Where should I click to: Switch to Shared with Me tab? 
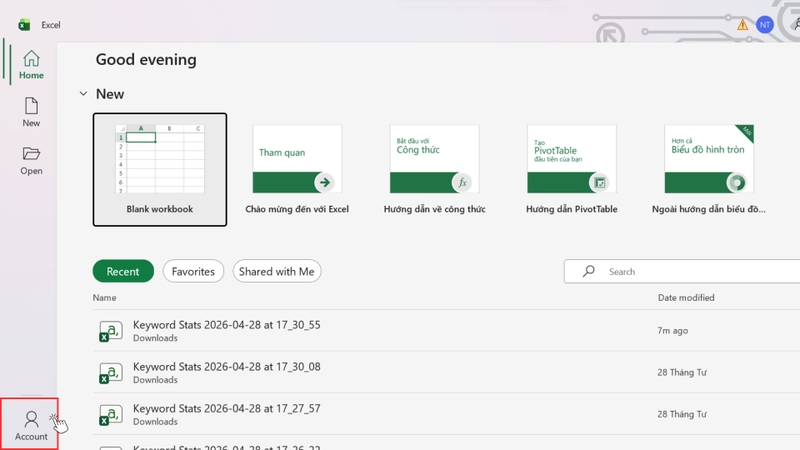coord(277,271)
